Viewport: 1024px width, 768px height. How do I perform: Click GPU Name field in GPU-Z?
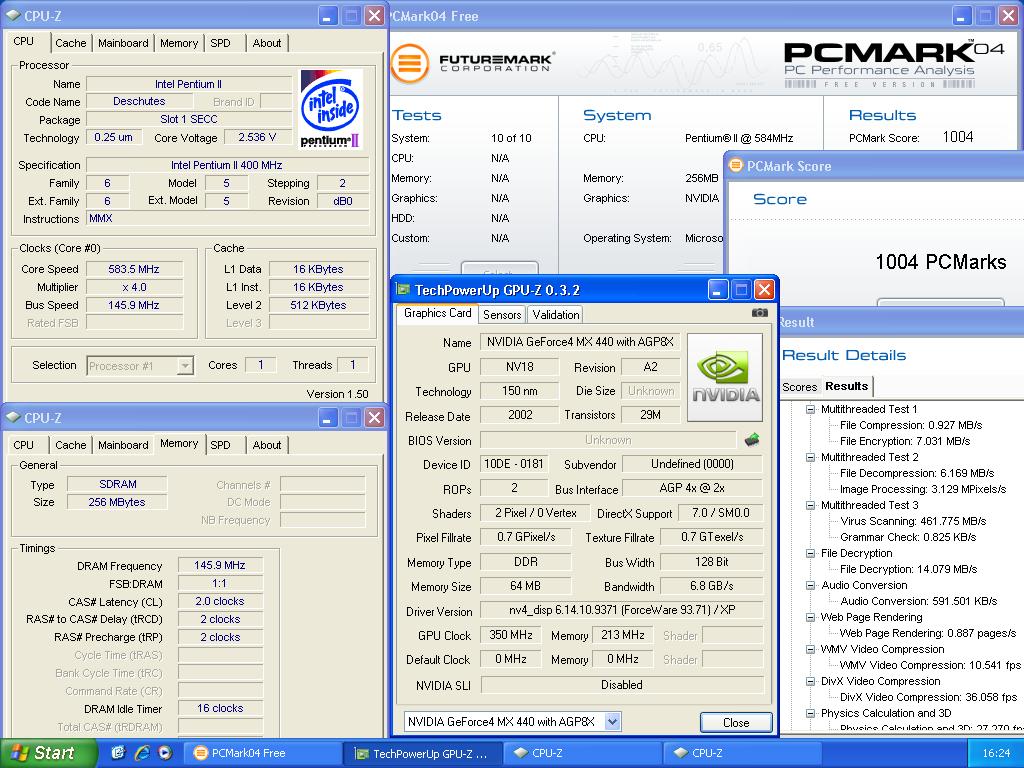pos(580,342)
